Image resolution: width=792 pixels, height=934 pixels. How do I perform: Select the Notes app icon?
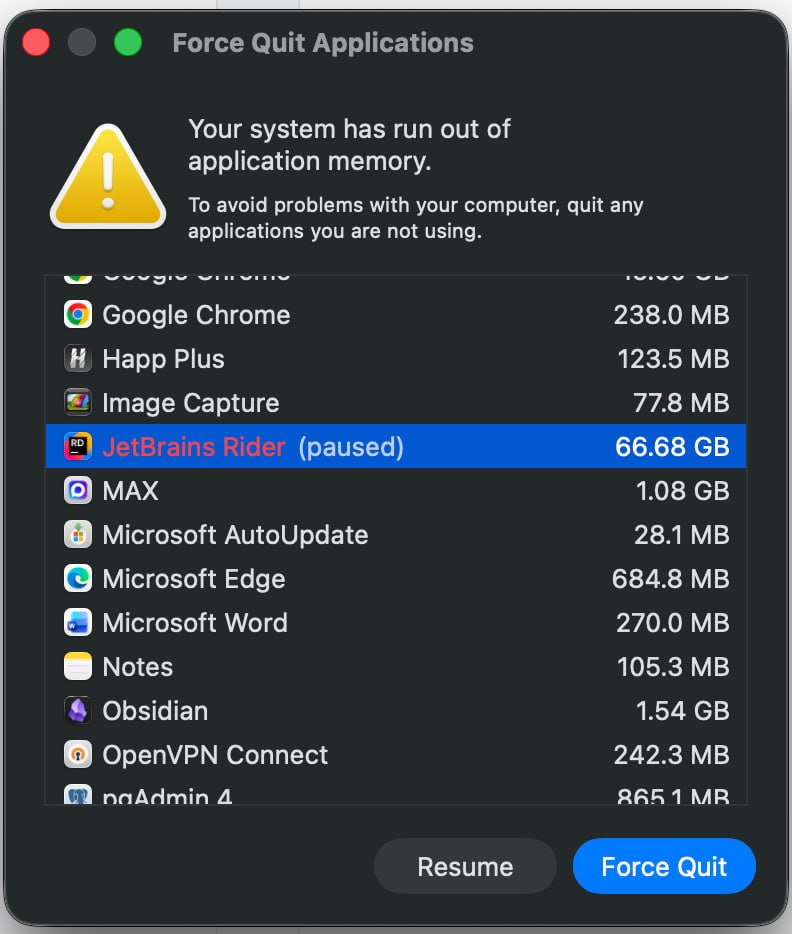[x=78, y=667]
